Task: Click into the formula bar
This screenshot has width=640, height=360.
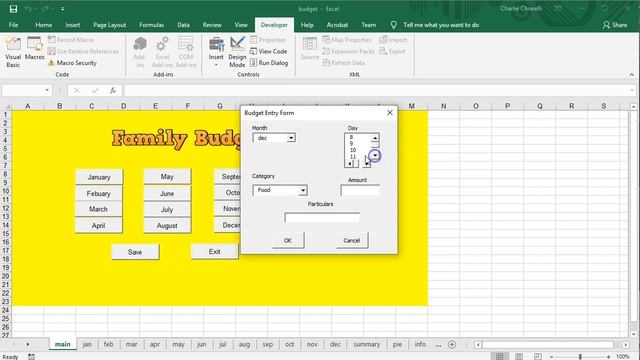Action: (376, 90)
